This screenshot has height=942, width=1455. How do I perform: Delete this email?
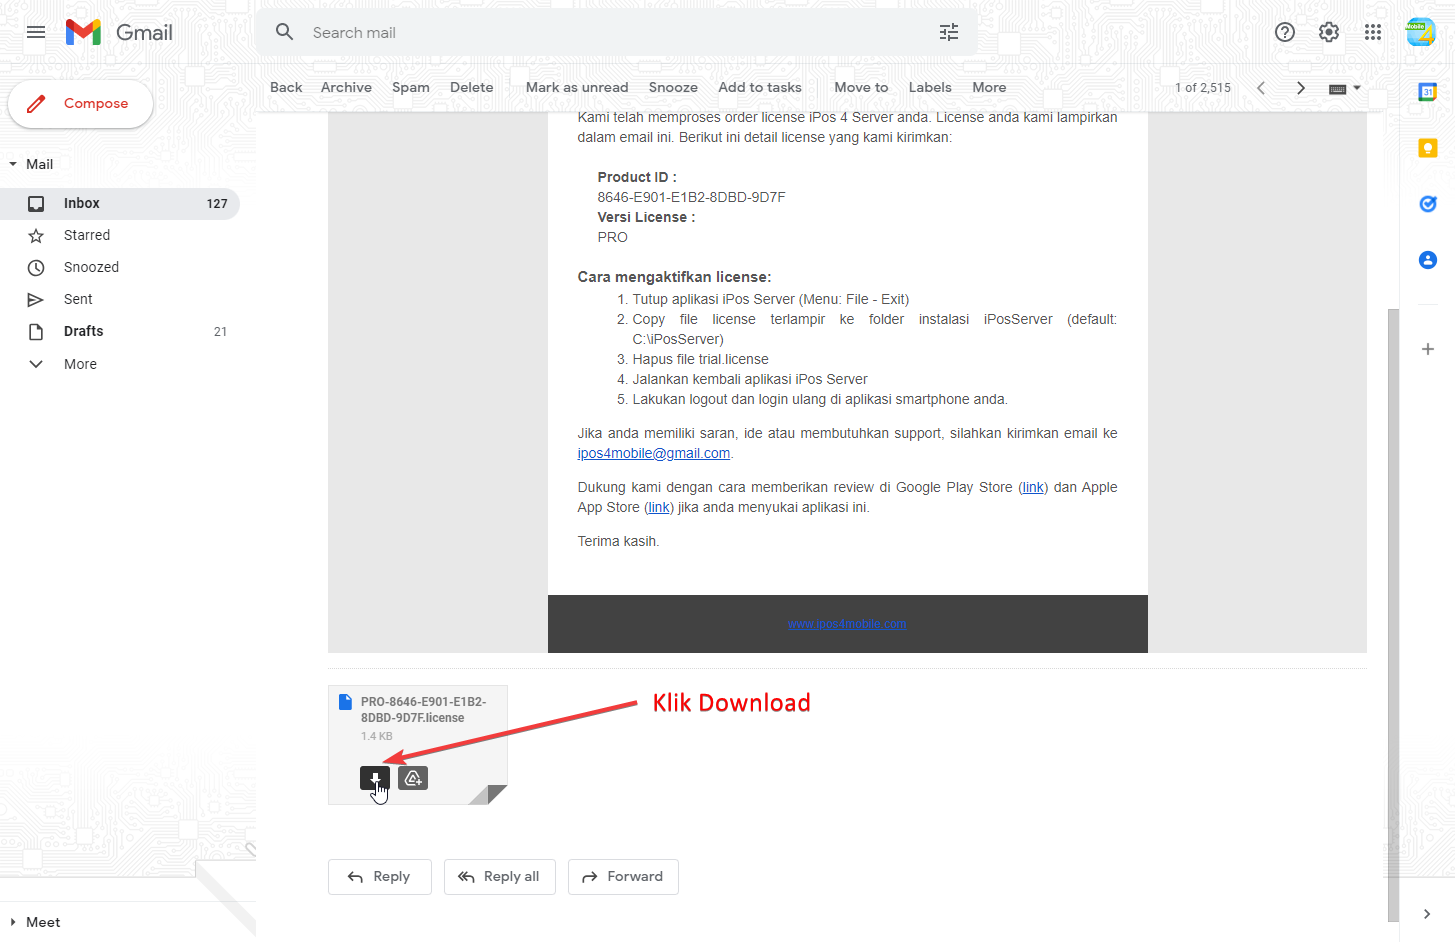click(x=471, y=88)
